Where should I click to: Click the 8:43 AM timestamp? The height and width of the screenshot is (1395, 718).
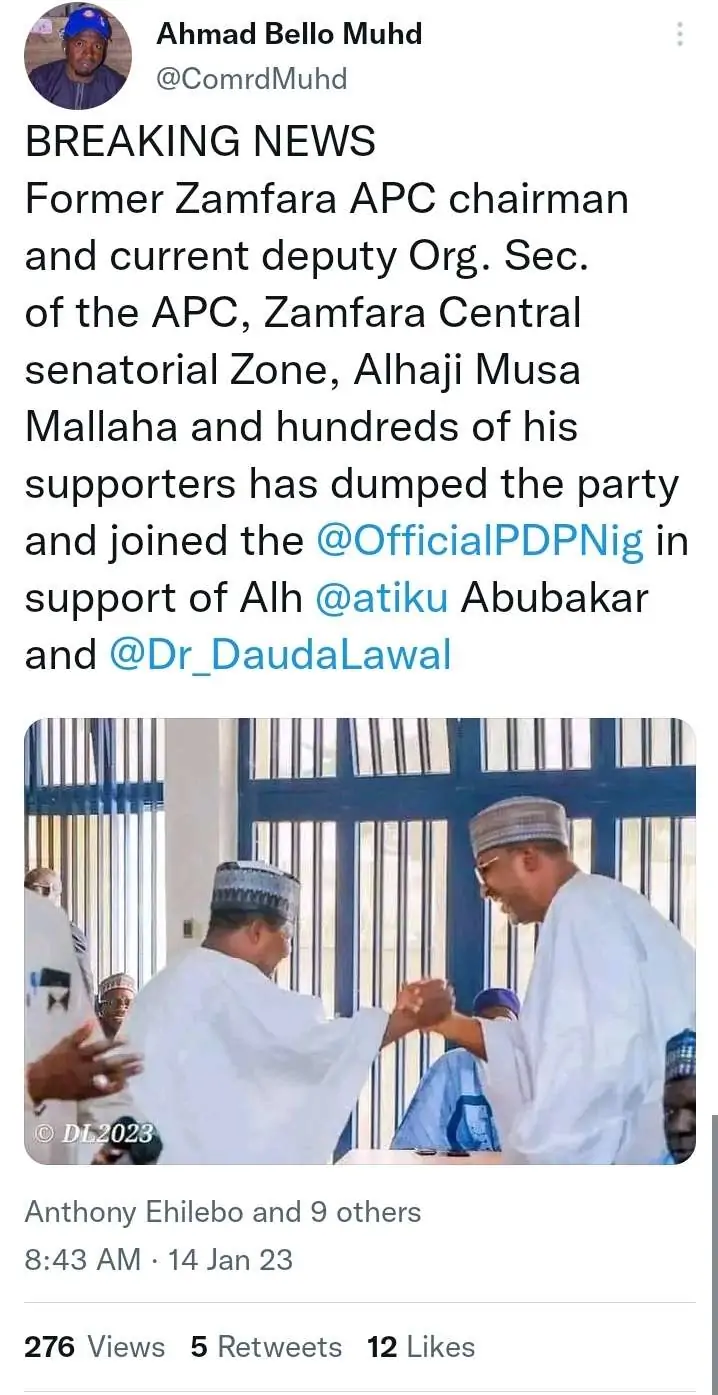point(83,1259)
